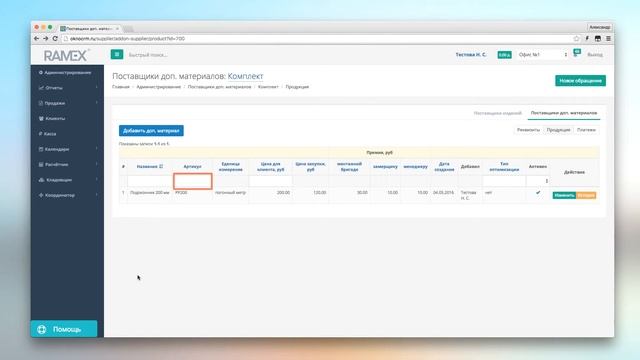Click the Добавить доп. материал button
The image size is (640, 360).
(151, 131)
